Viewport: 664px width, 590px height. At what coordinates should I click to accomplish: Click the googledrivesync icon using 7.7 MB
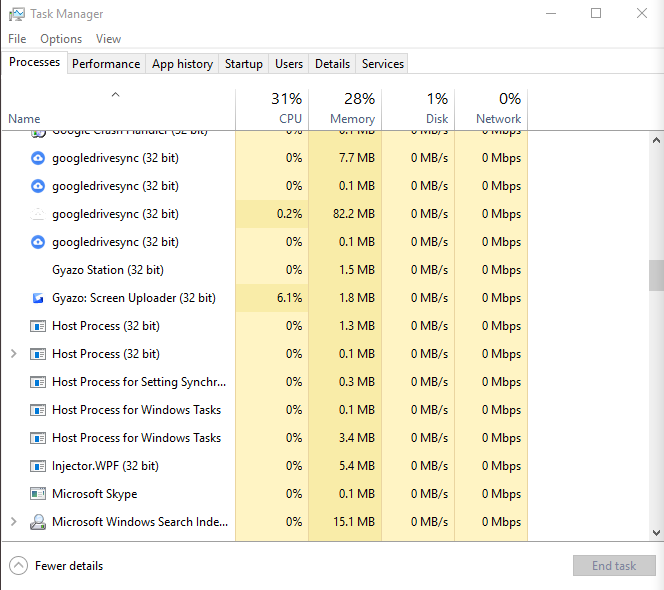(x=38, y=158)
